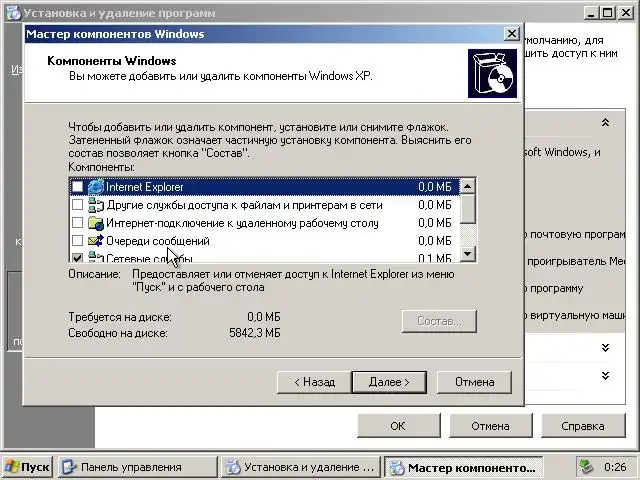The image size is (640, 480).
Task: Expand the middle double-chevron section
Action: (x=606, y=347)
